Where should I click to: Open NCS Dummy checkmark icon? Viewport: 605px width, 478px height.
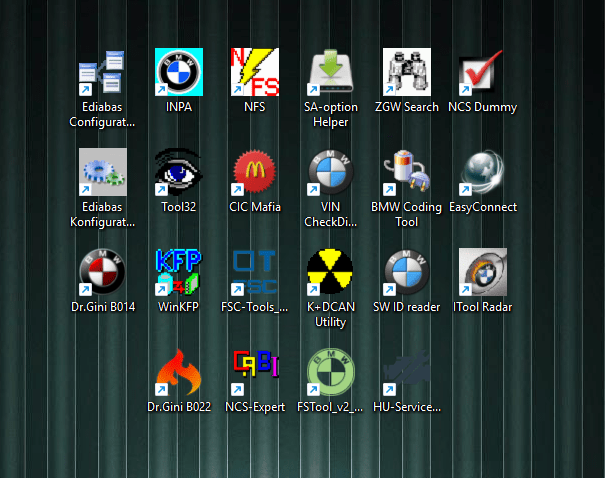coord(483,72)
